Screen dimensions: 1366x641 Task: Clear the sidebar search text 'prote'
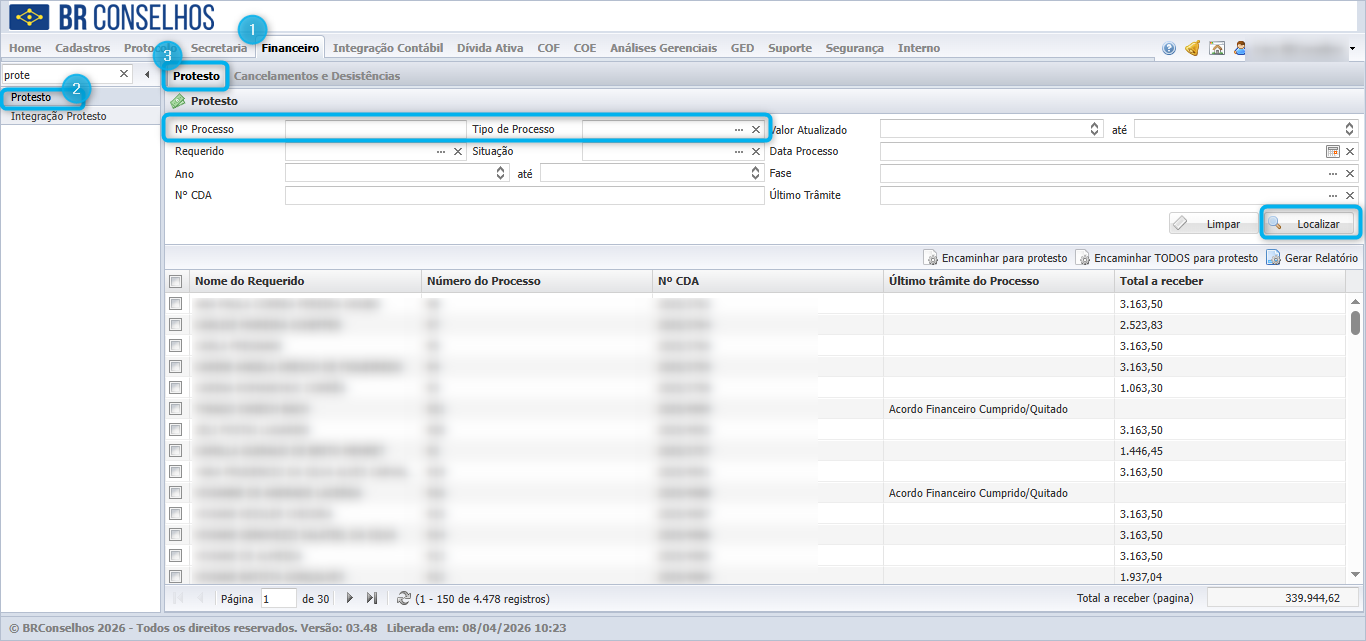[x=124, y=74]
